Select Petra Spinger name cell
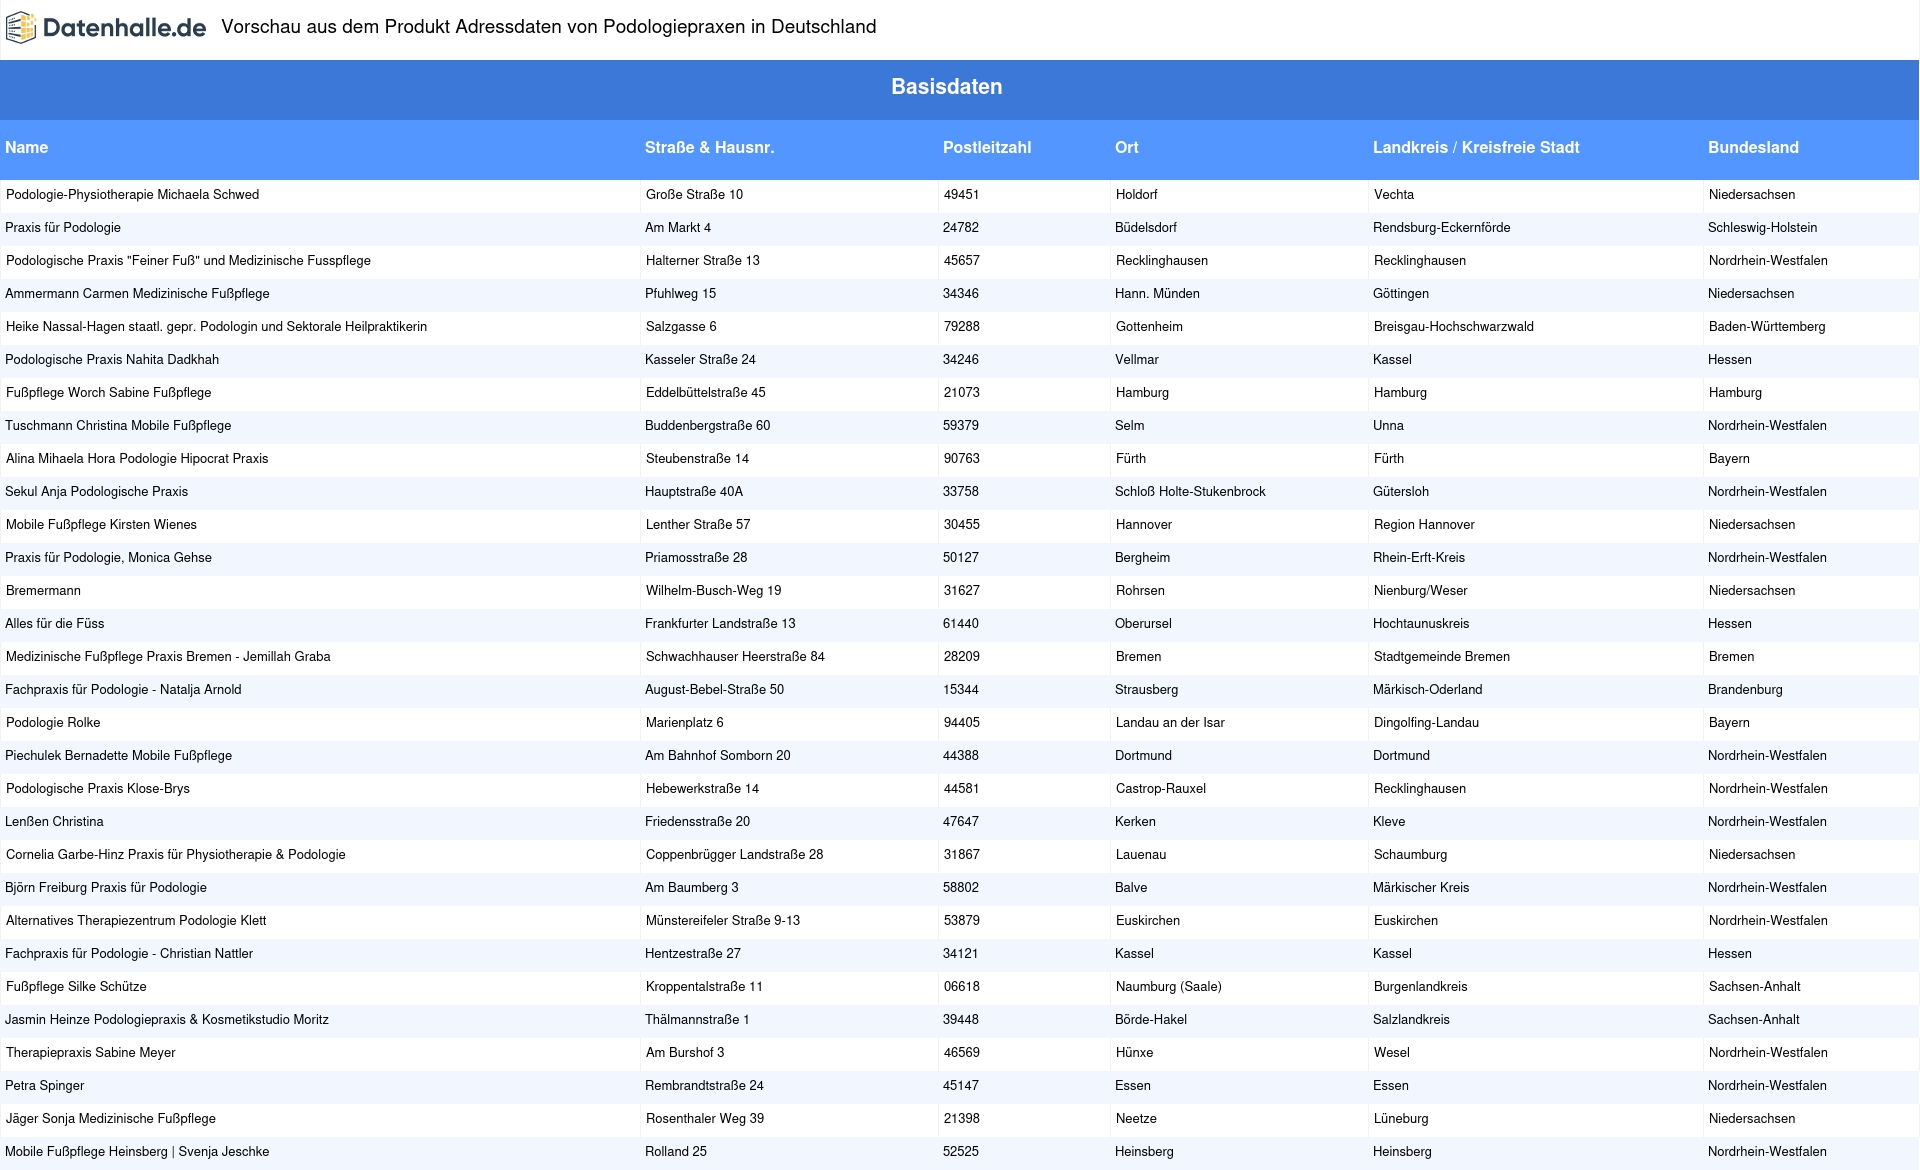Screen dimensions: 1920x1170 pos(45,1086)
